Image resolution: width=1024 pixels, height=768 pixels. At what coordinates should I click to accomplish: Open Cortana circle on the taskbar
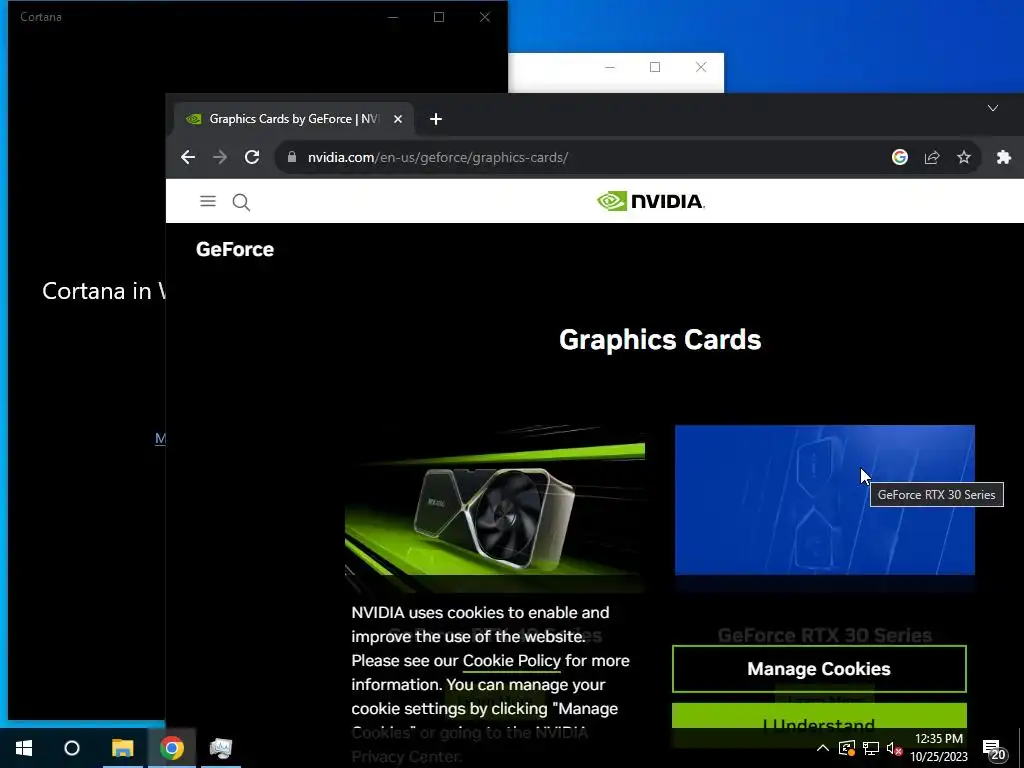[72, 748]
